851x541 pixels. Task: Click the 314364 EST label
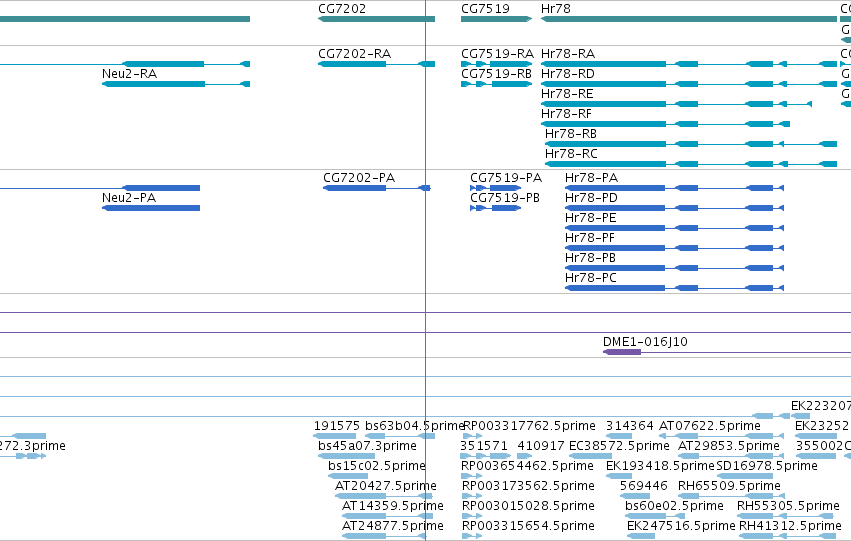click(630, 426)
